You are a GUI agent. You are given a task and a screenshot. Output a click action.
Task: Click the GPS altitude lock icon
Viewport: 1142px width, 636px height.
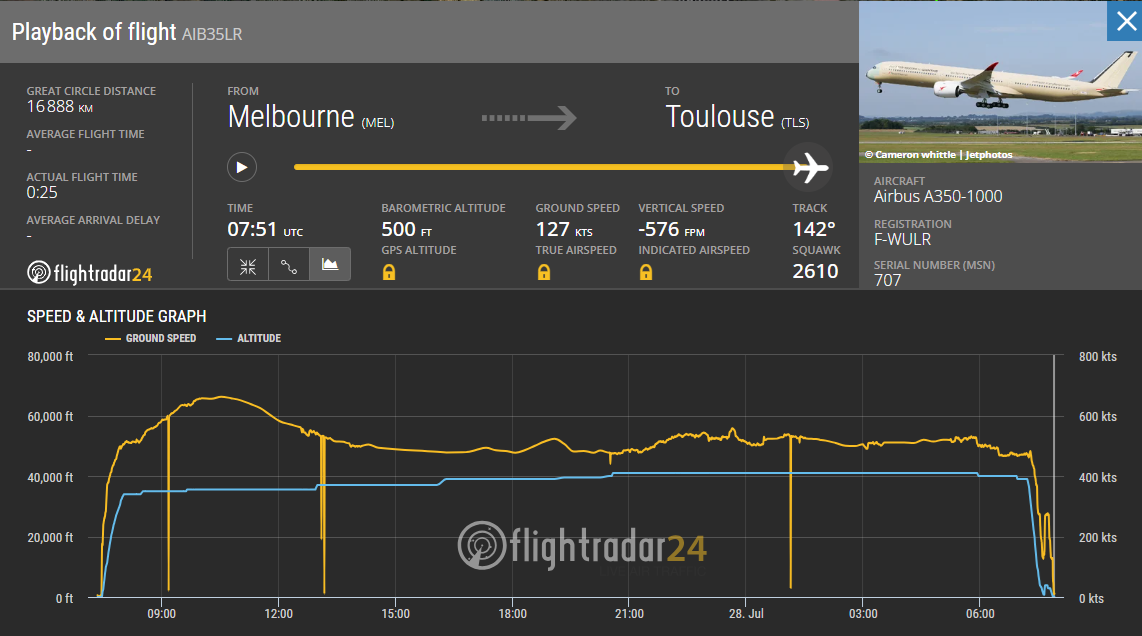click(x=389, y=272)
